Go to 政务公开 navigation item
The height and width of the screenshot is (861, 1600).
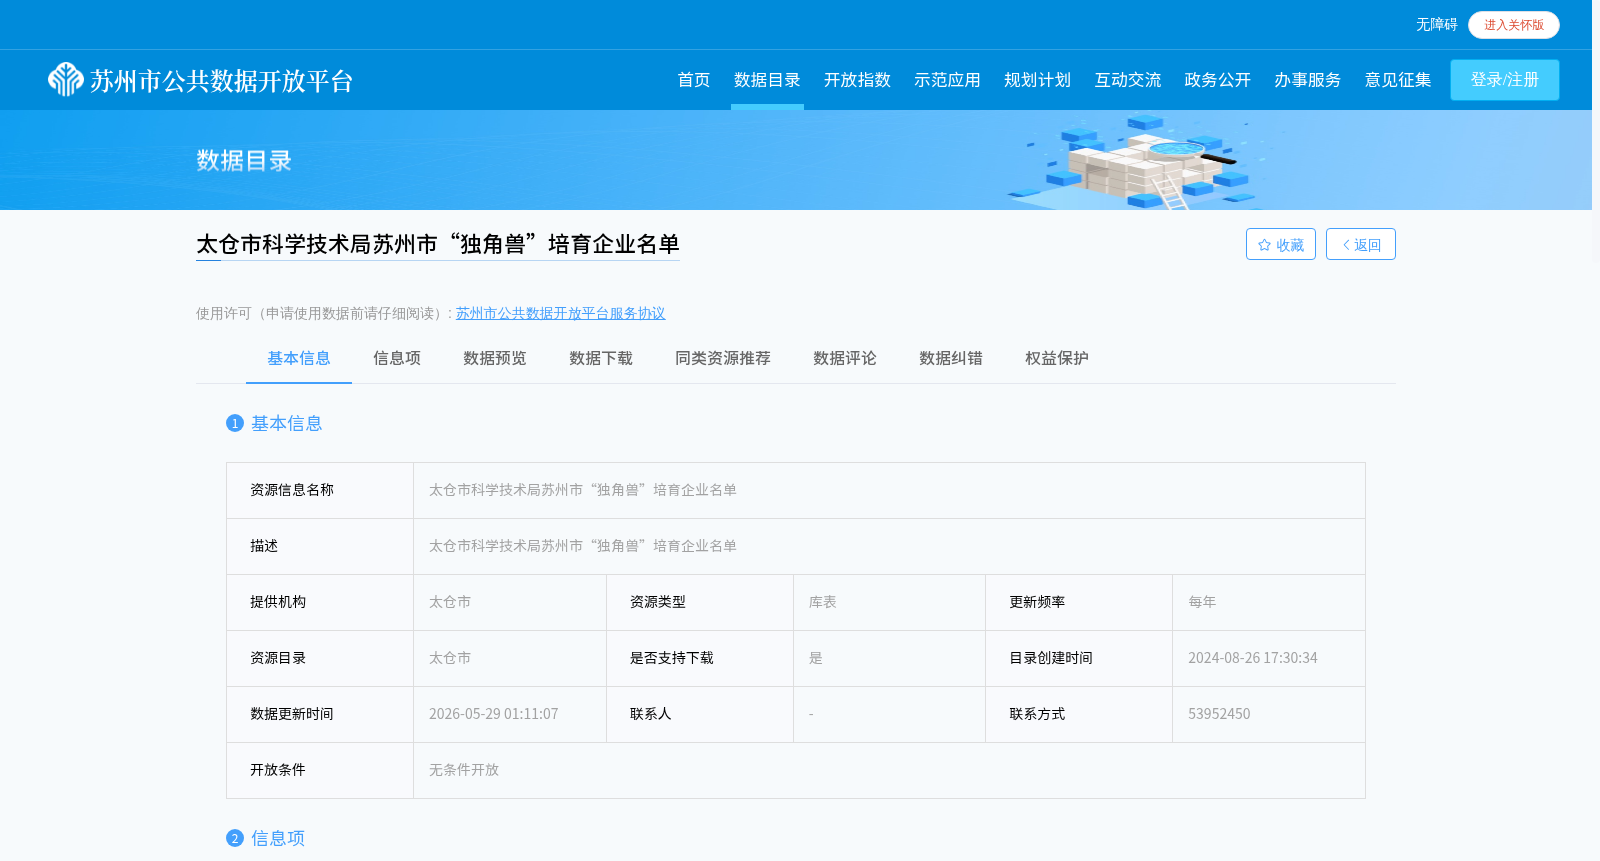point(1217,80)
